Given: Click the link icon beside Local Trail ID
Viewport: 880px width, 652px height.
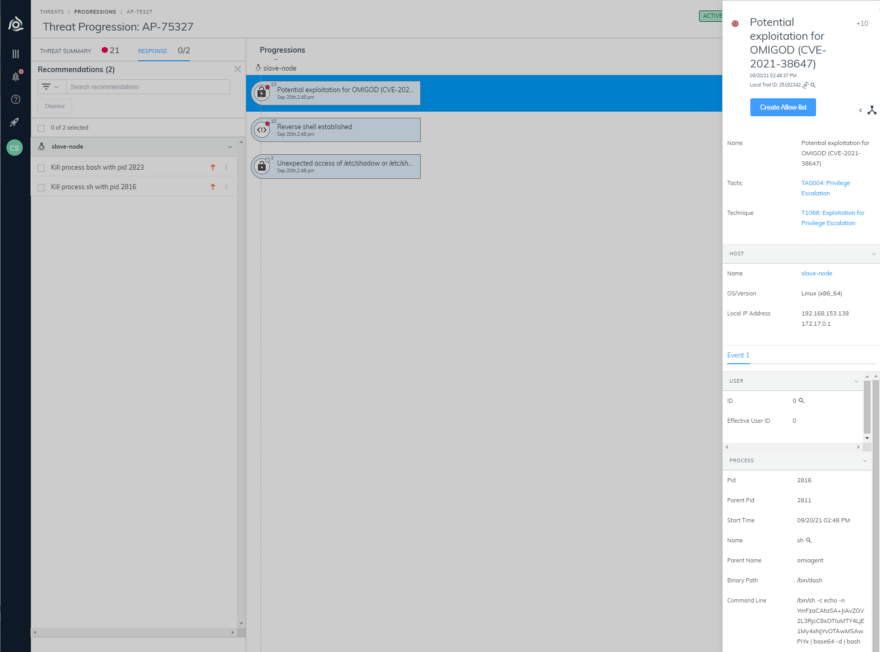Looking at the screenshot, I should (x=805, y=85).
